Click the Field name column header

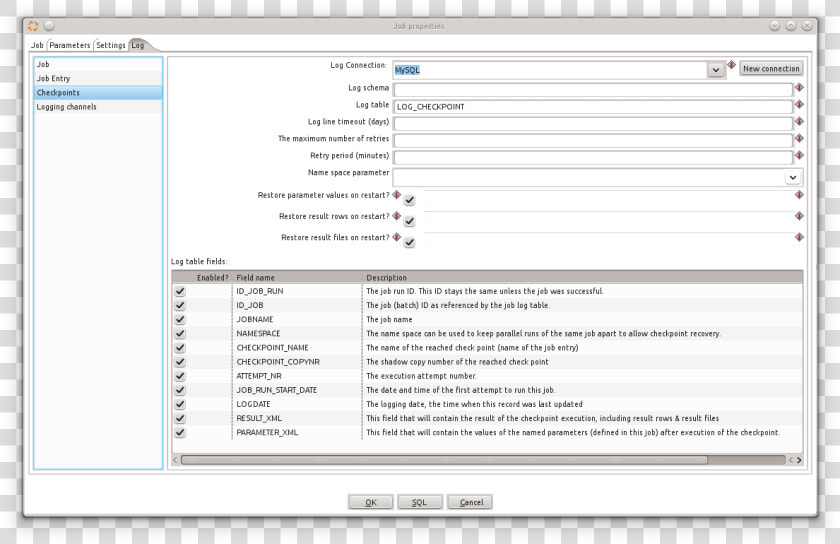coord(297,278)
